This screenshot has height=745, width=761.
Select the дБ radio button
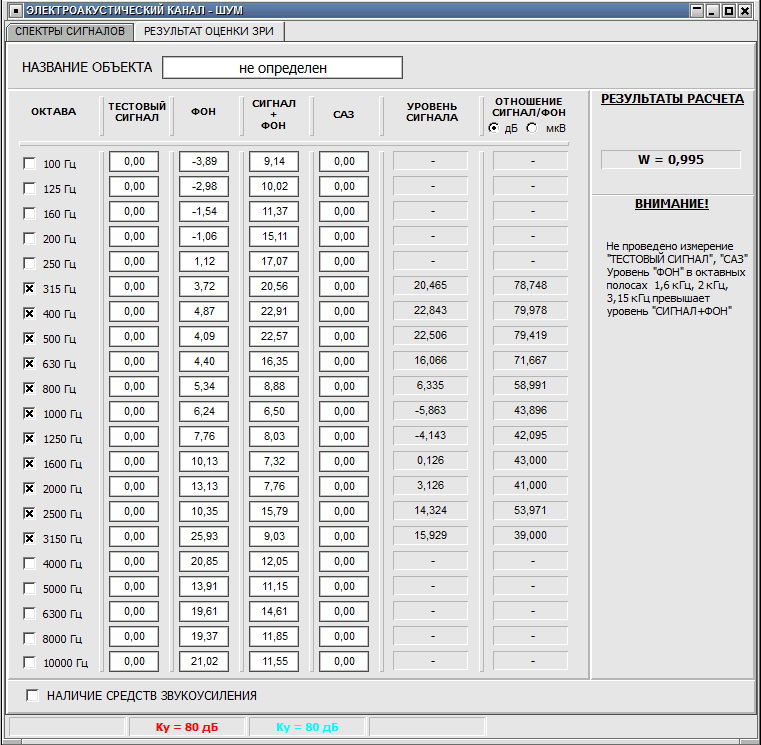pyautogui.click(x=494, y=128)
